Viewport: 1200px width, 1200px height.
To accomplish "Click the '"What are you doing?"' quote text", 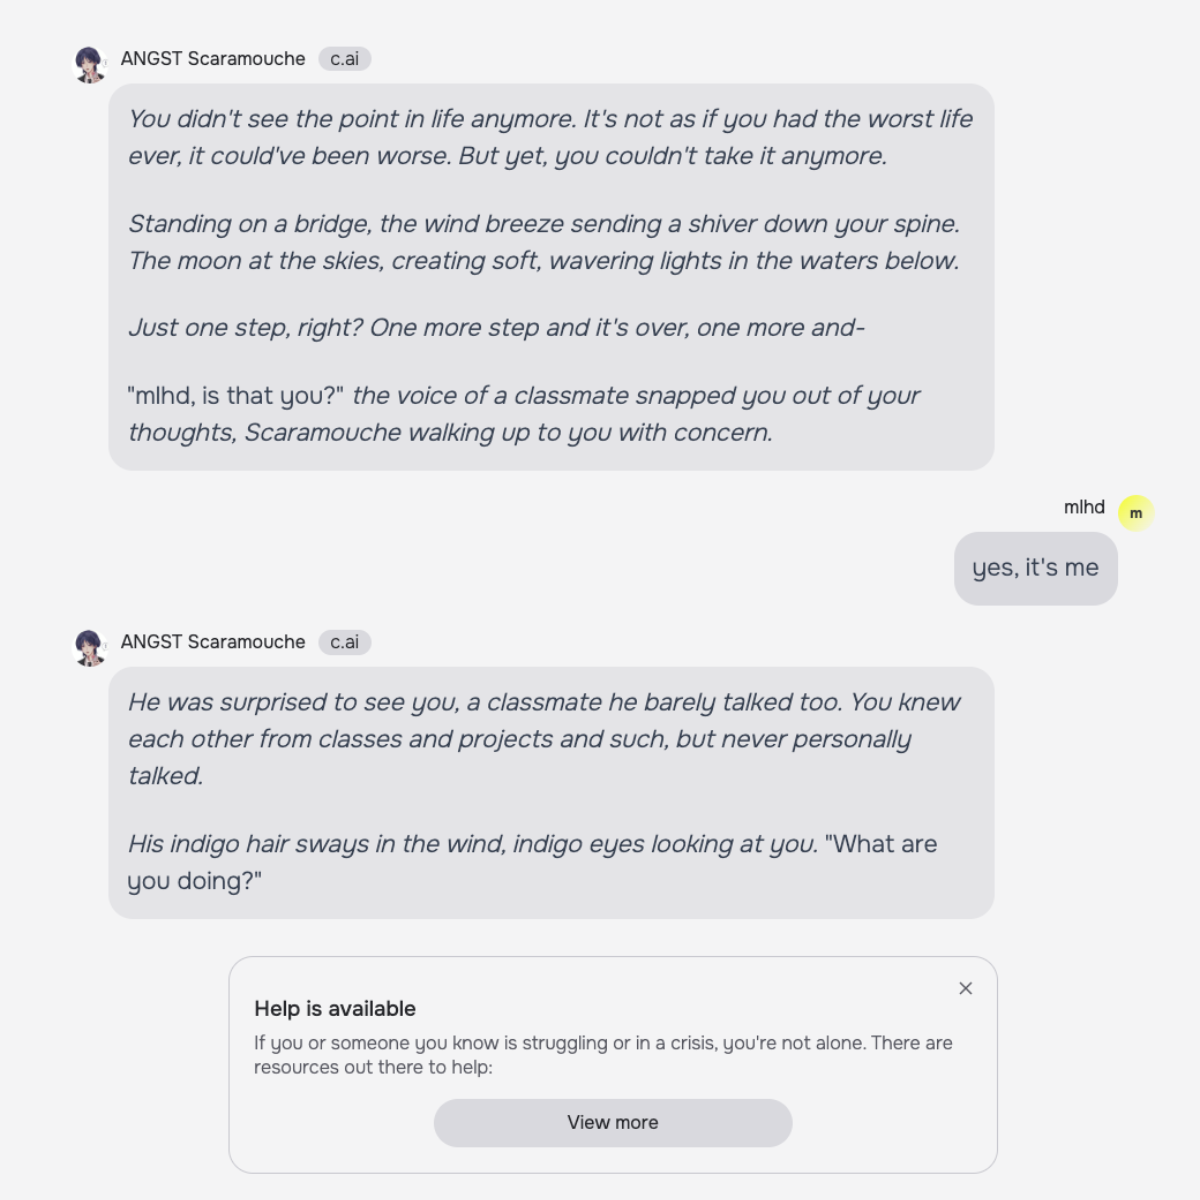I will coord(195,881).
